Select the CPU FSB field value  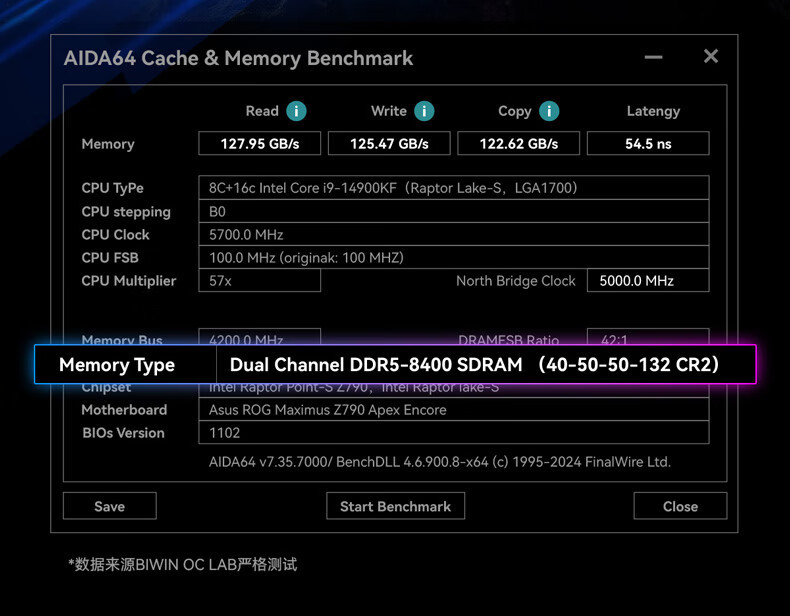[x=453, y=257]
